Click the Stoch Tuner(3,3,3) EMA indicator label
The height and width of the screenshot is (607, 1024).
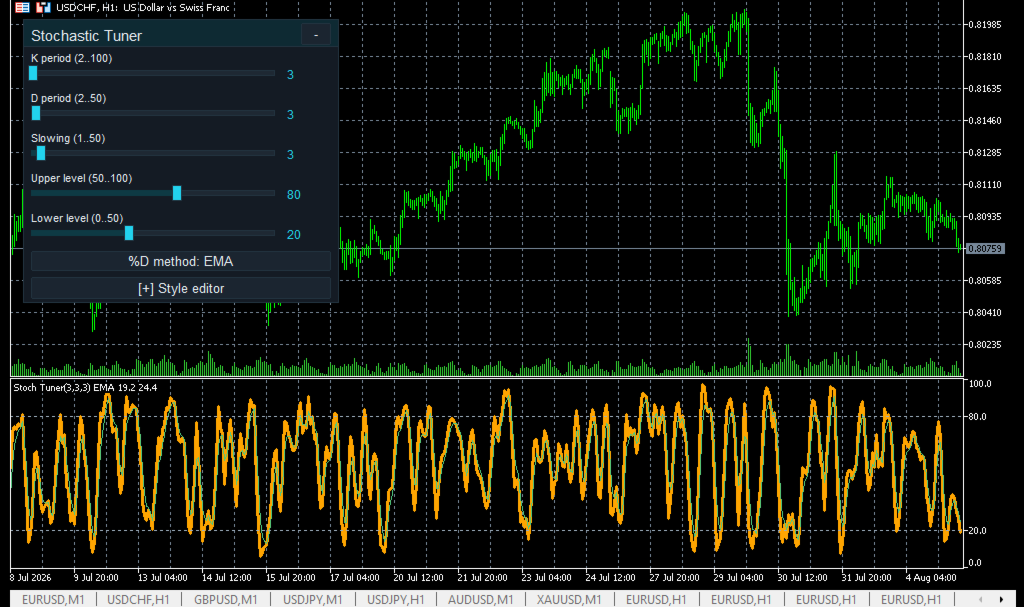(x=85, y=387)
